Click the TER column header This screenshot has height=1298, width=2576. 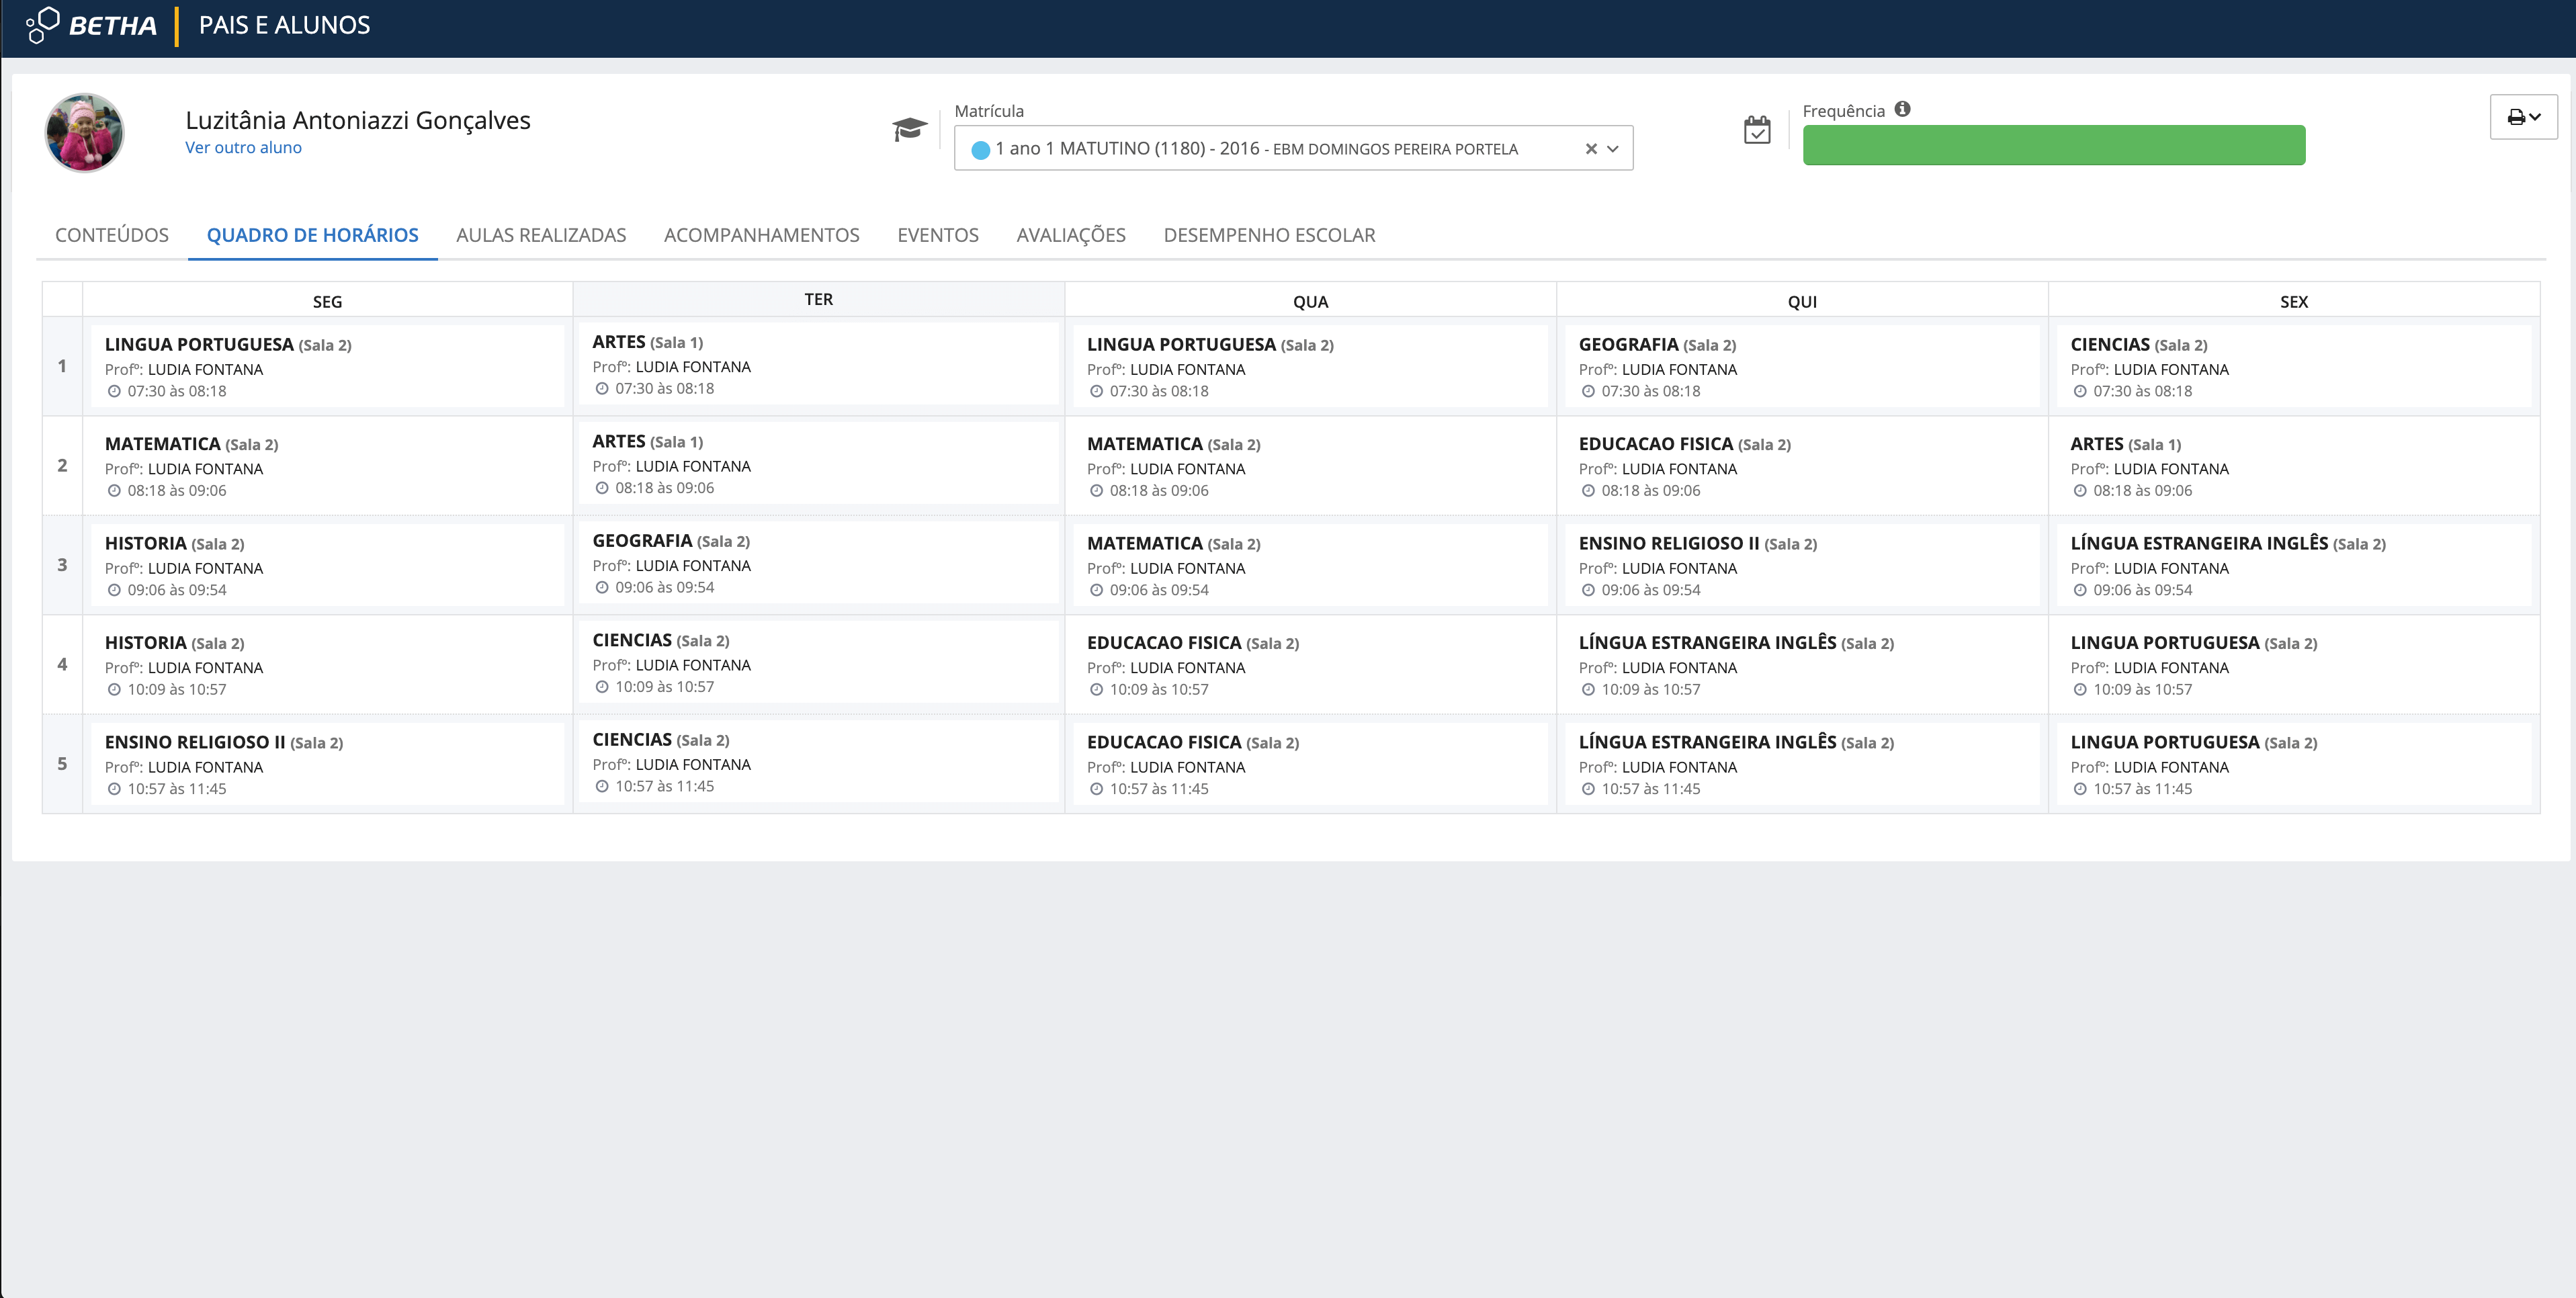pos(818,299)
